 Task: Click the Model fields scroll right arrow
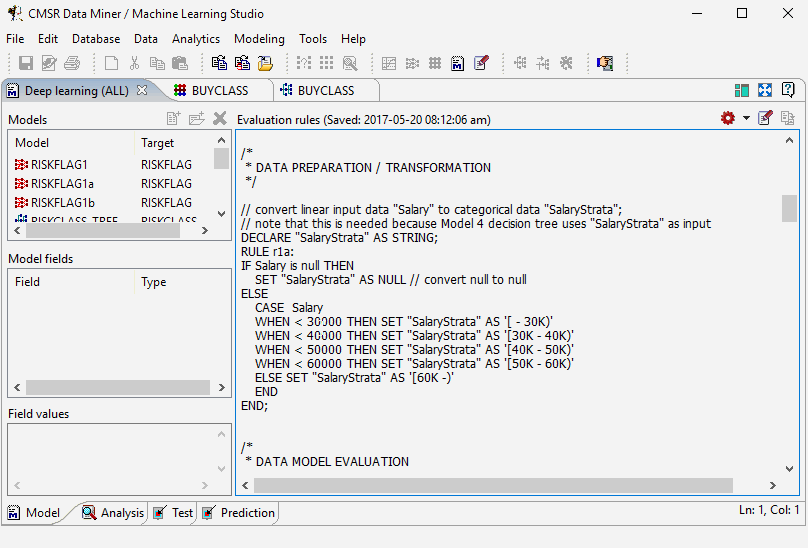point(222,387)
